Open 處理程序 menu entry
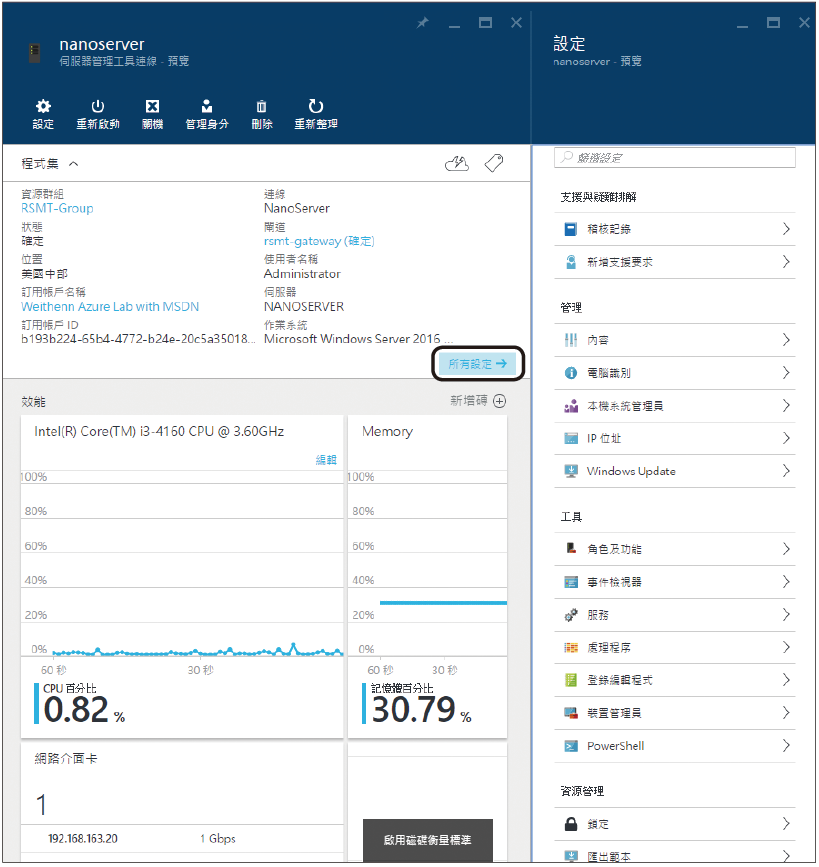The image size is (819, 867). (675, 647)
